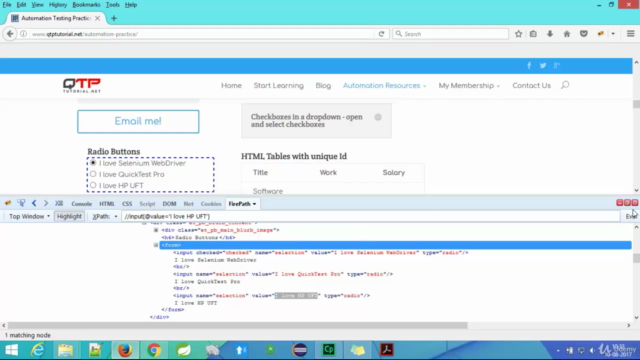
Task: Open the Start Learning link
Action: coord(278,85)
